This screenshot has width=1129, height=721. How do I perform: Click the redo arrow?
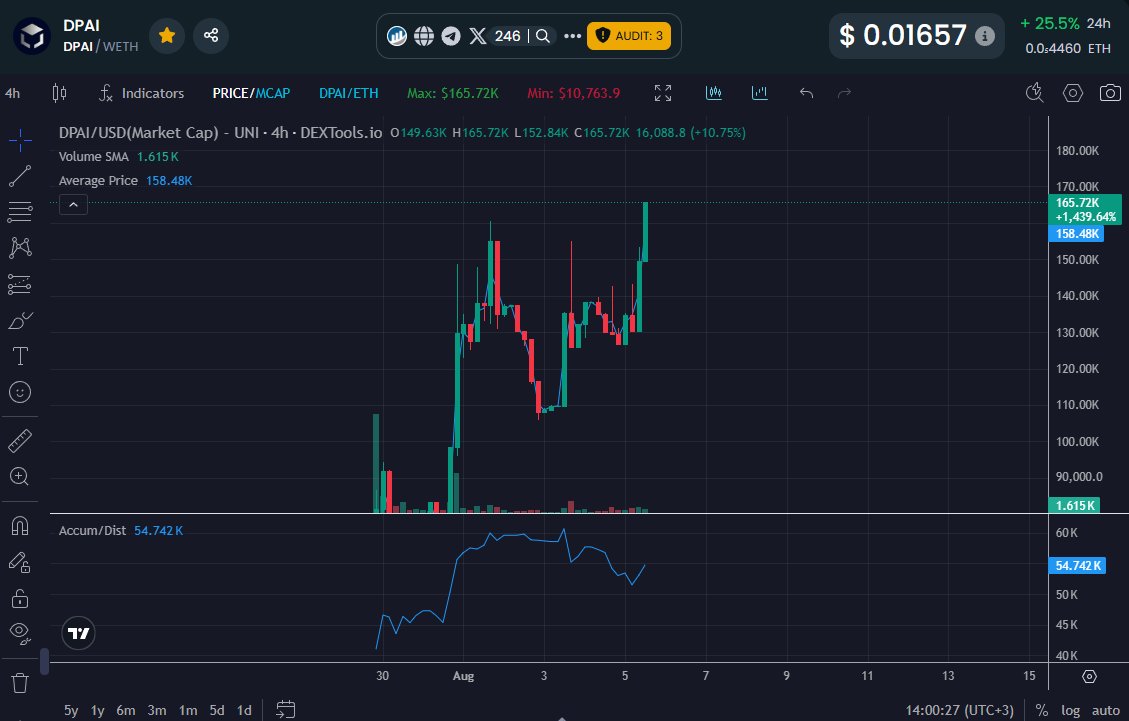tap(845, 93)
